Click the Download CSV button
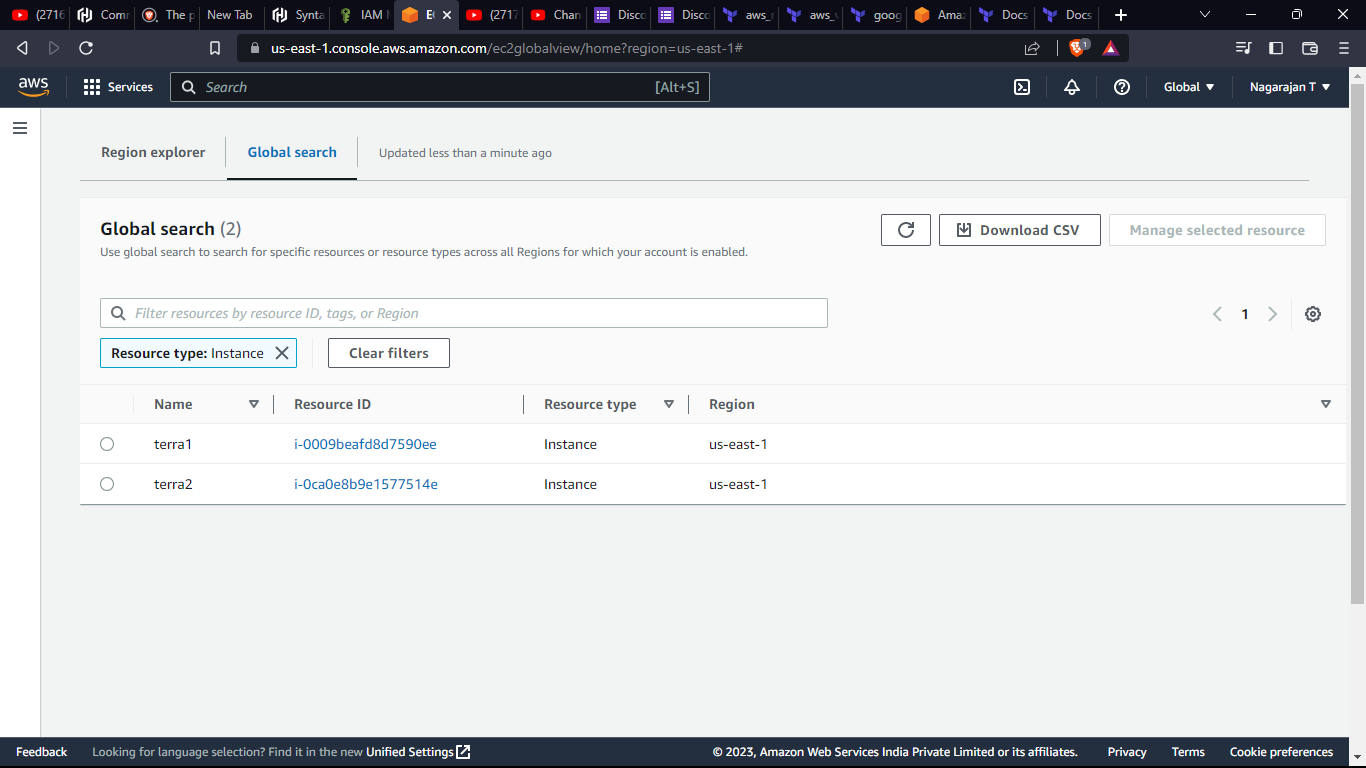 tap(1019, 230)
